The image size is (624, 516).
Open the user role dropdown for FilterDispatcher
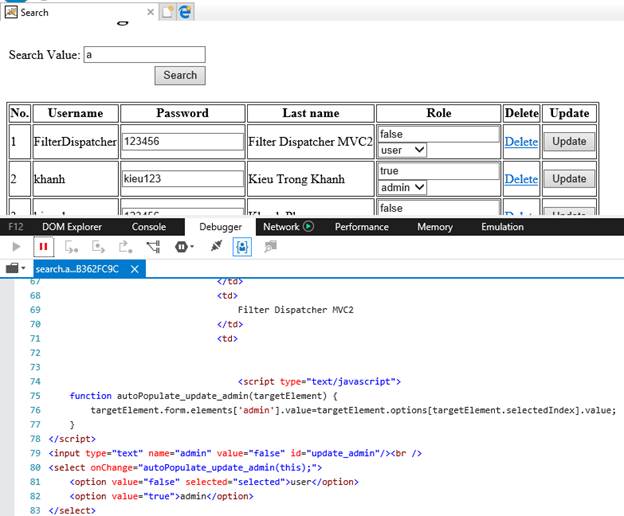pos(402,150)
